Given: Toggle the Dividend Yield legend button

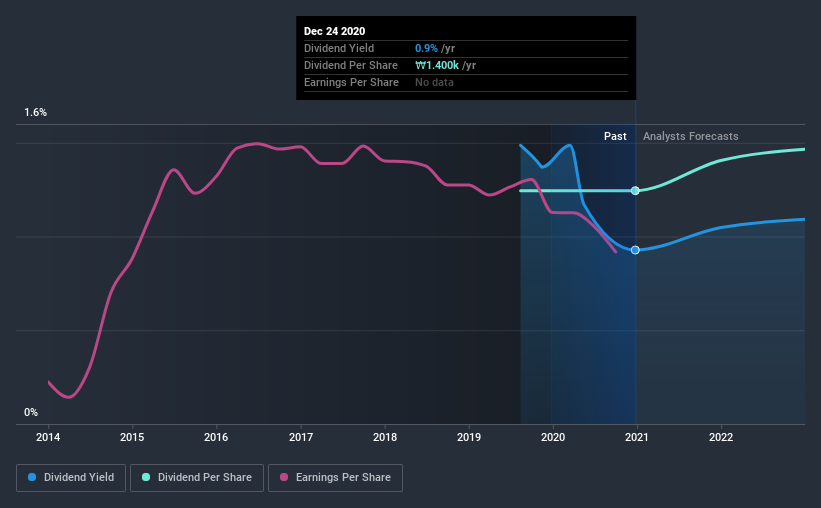Looking at the screenshot, I should [x=71, y=478].
